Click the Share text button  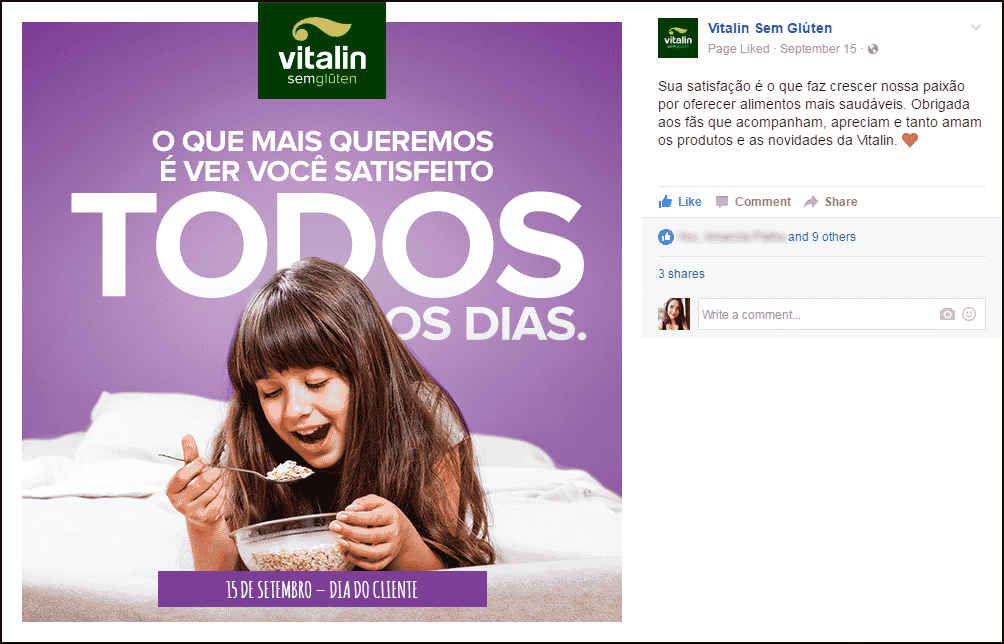tap(841, 202)
